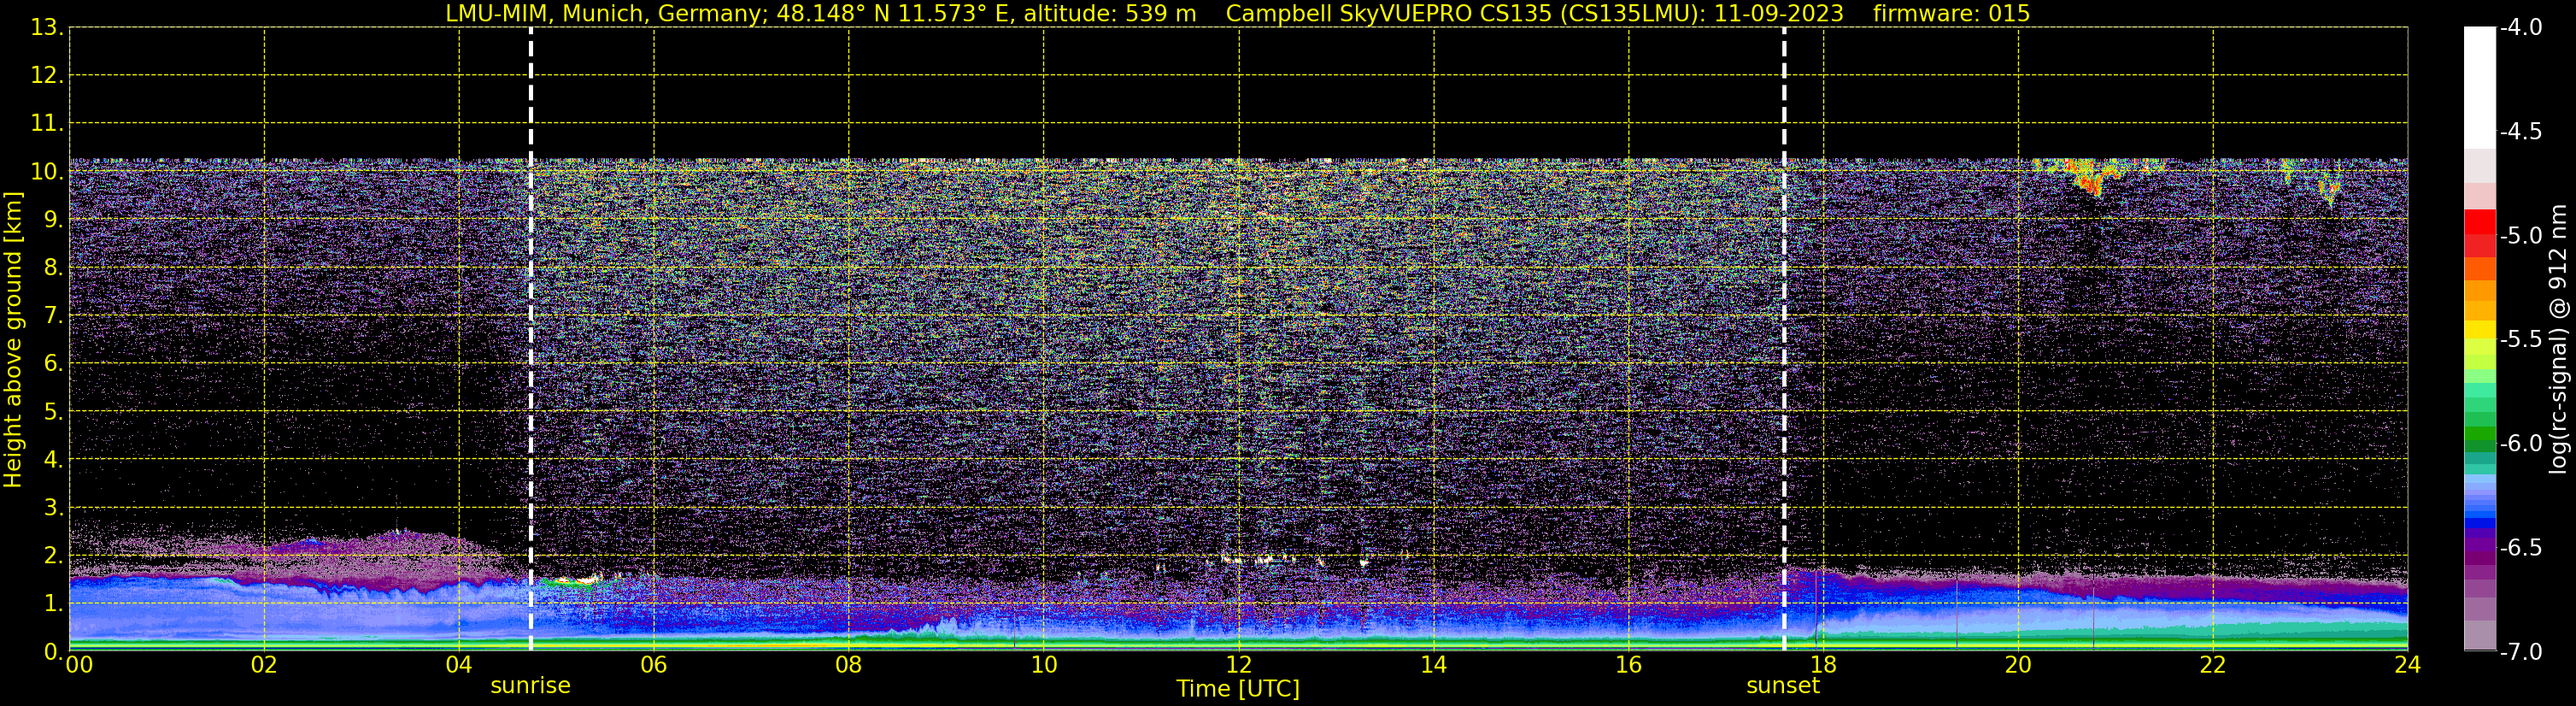Click the y-axis tick label '4.'
Viewport: 2576px width, 706px height.
[x=54, y=460]
